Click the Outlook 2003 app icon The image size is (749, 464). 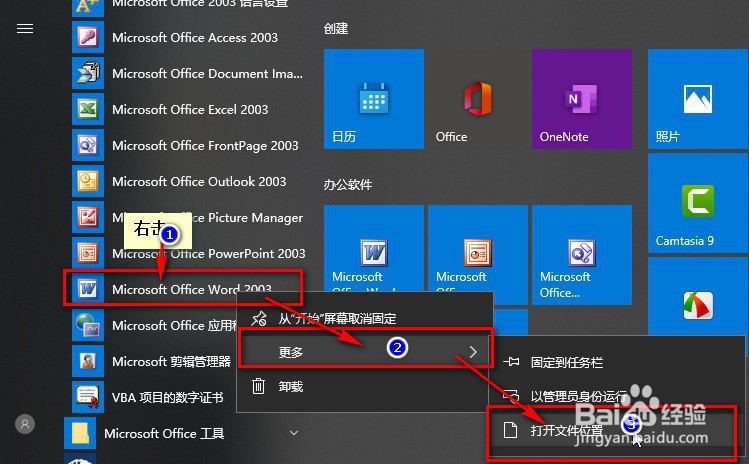tap(88, 181)
